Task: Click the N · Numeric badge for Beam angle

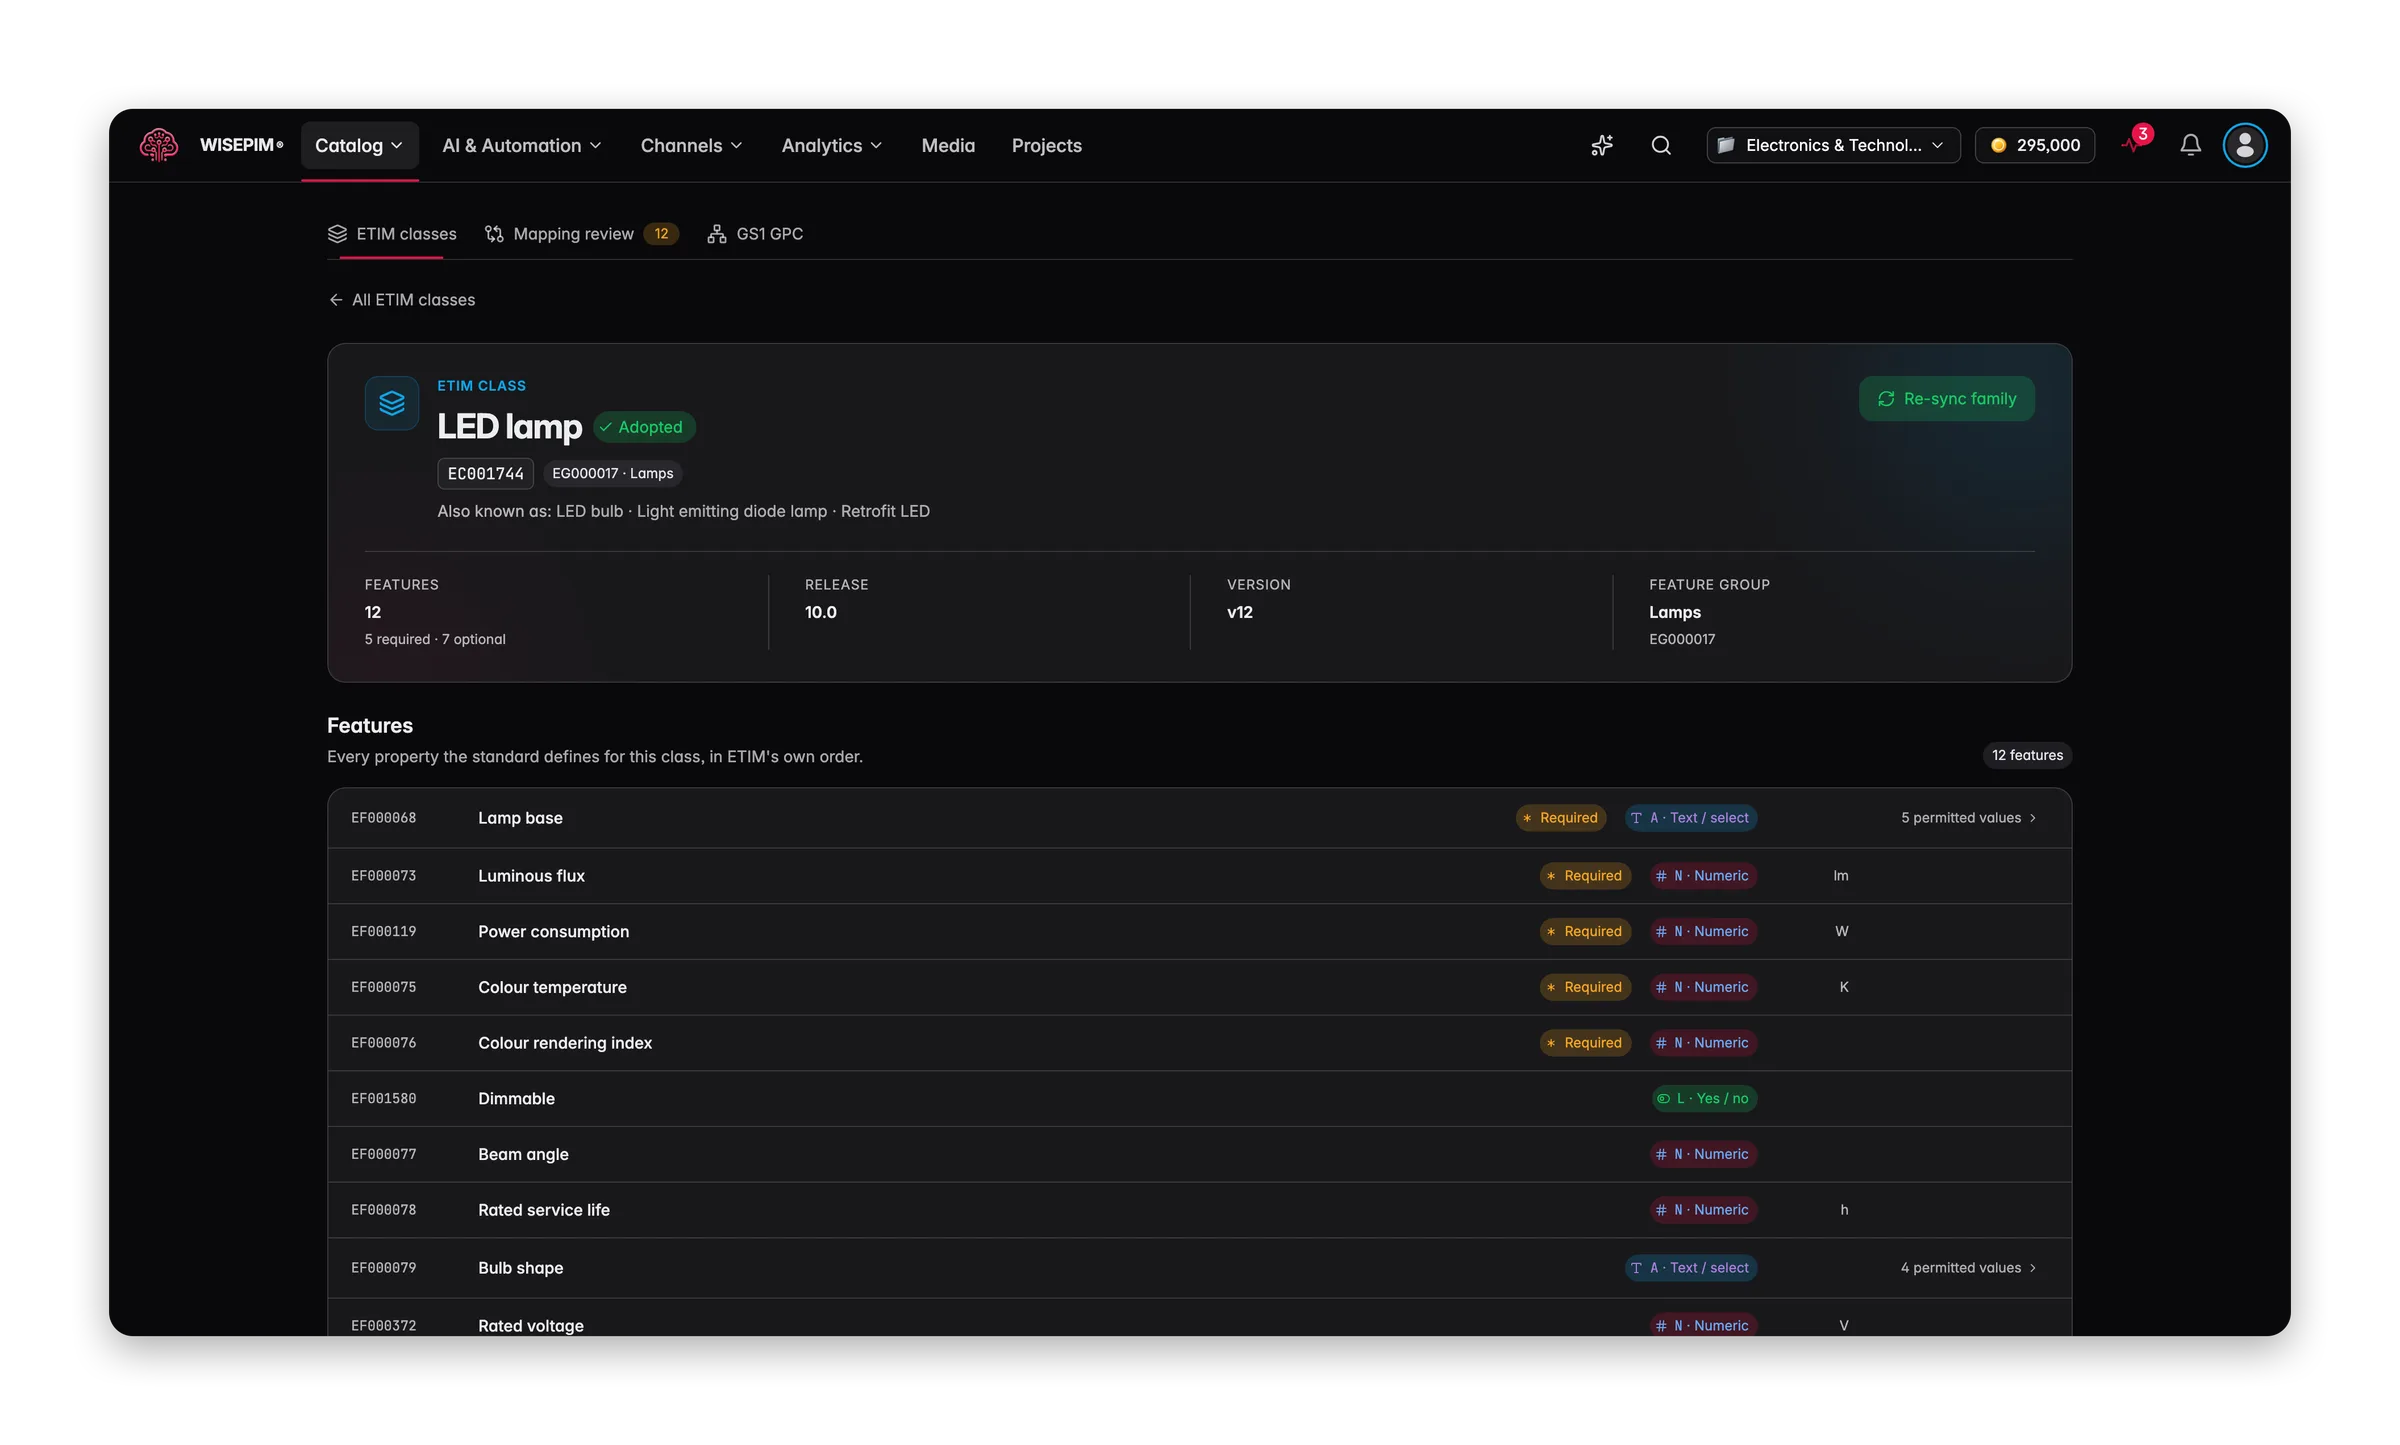Action: click(x=1704, y=1154)
